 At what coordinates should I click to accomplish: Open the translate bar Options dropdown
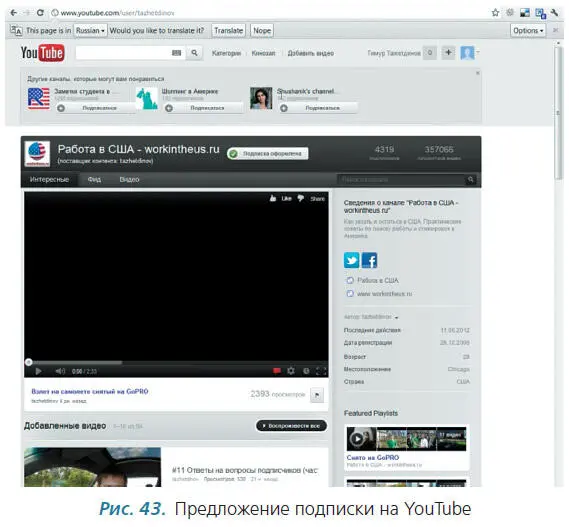tap(528, 30)
